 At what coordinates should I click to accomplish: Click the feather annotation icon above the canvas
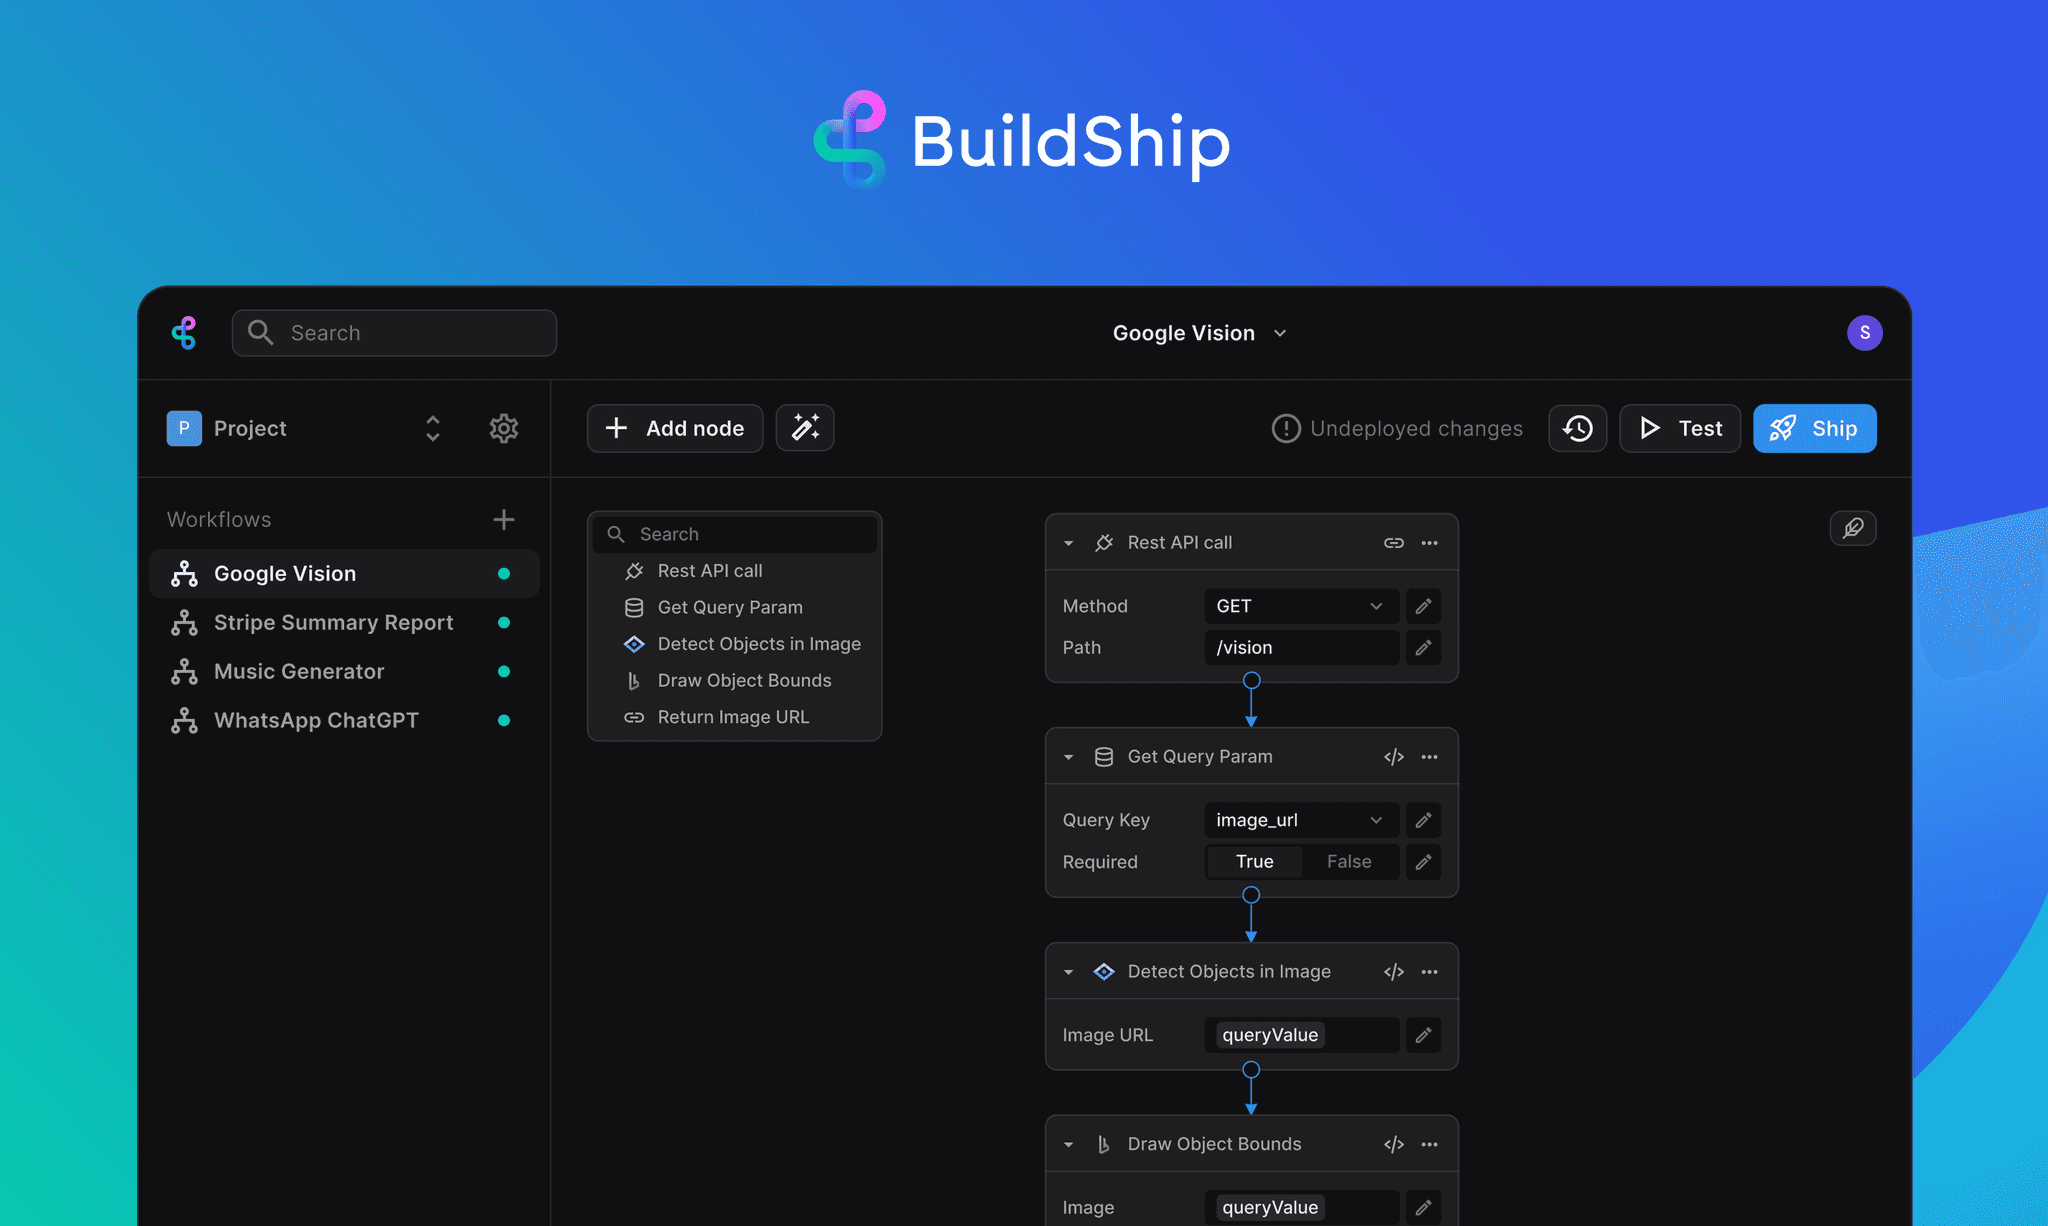[1853, 528]
